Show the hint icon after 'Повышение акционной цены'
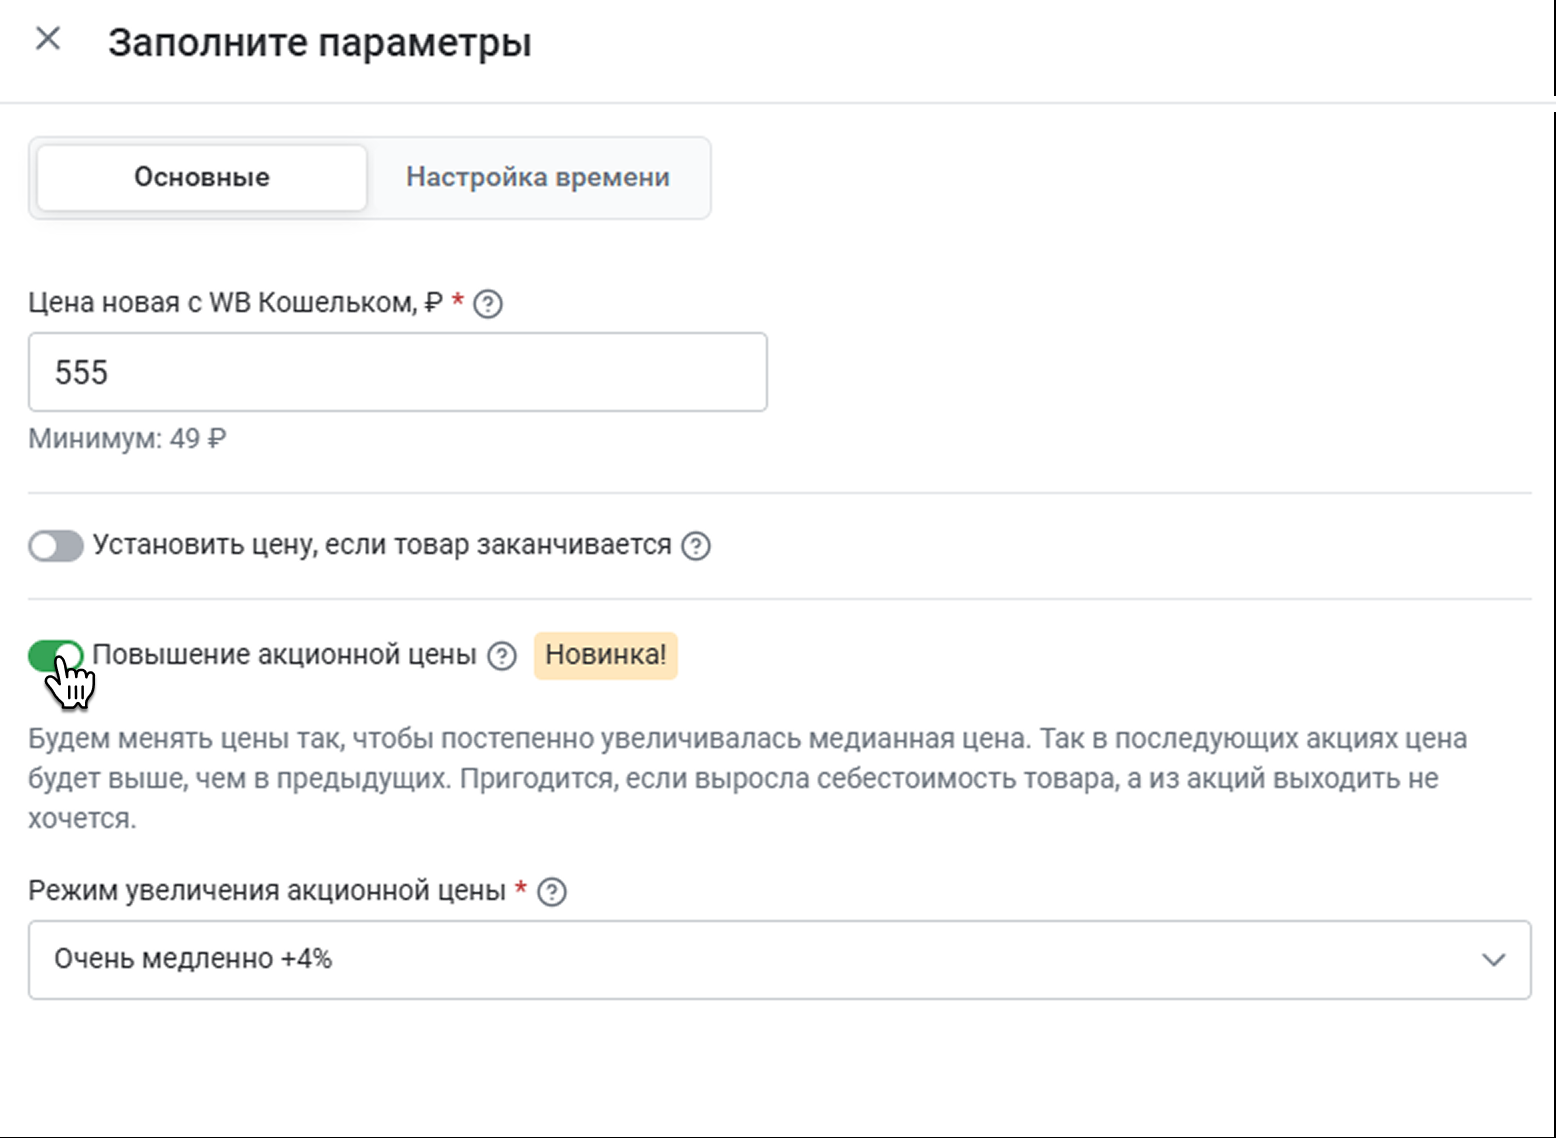Image resolution: width=1556 pixels, height=1138 pixels. [502, 656]
